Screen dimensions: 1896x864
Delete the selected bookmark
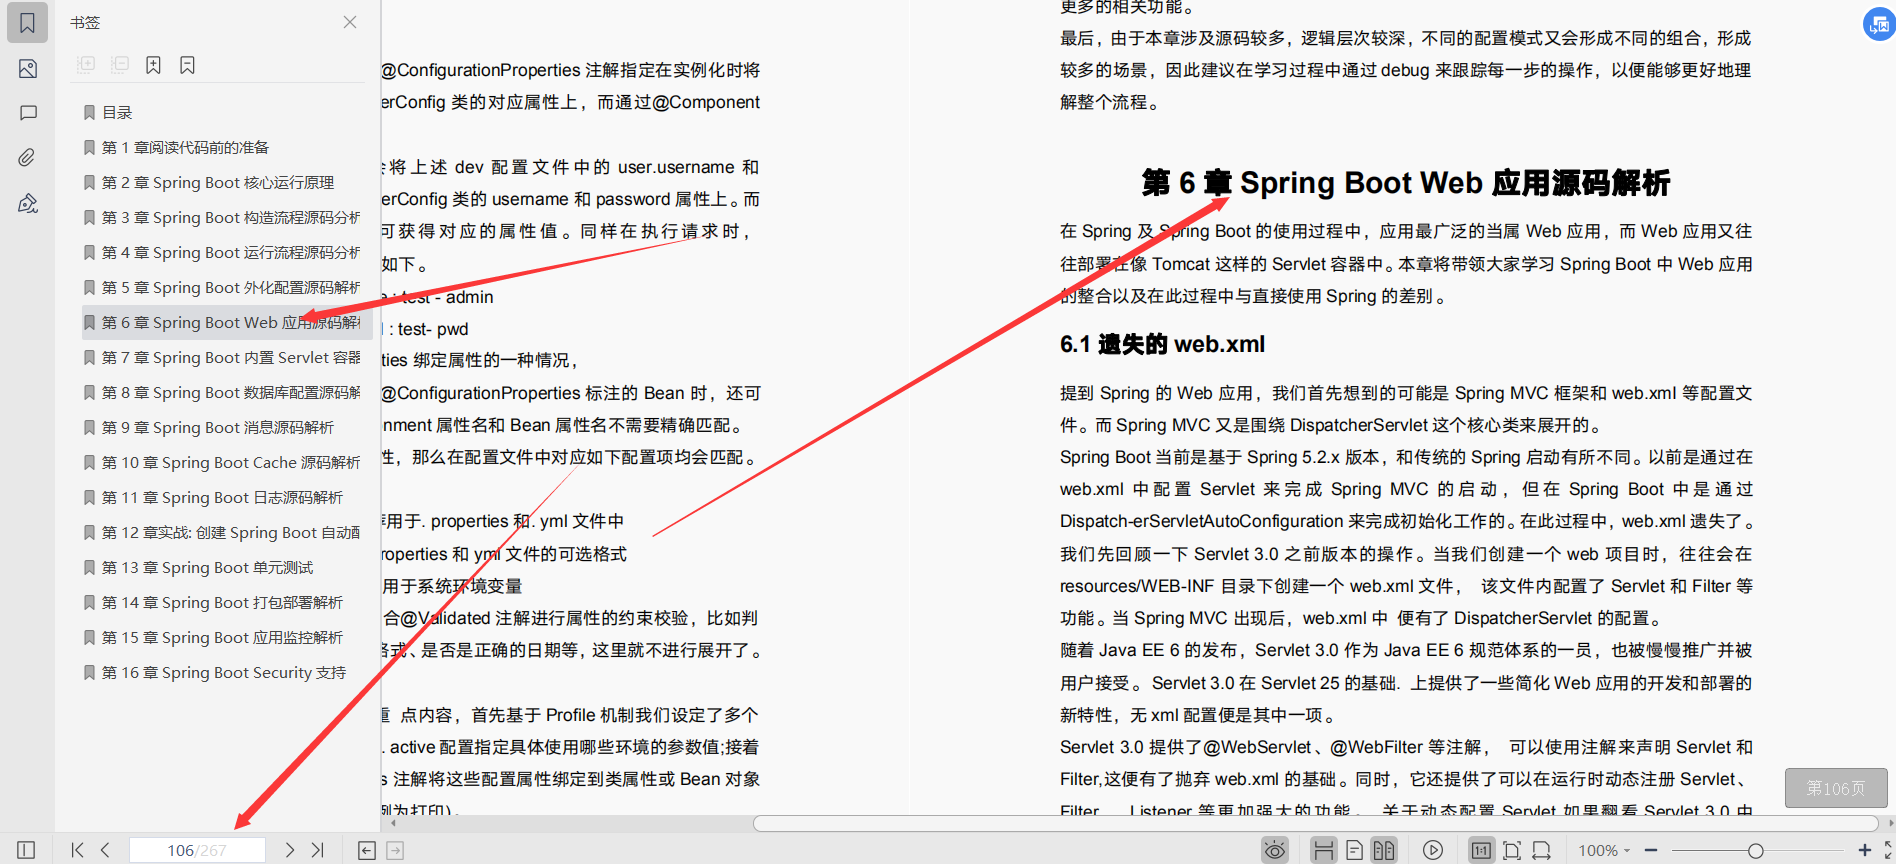(187, 65)
